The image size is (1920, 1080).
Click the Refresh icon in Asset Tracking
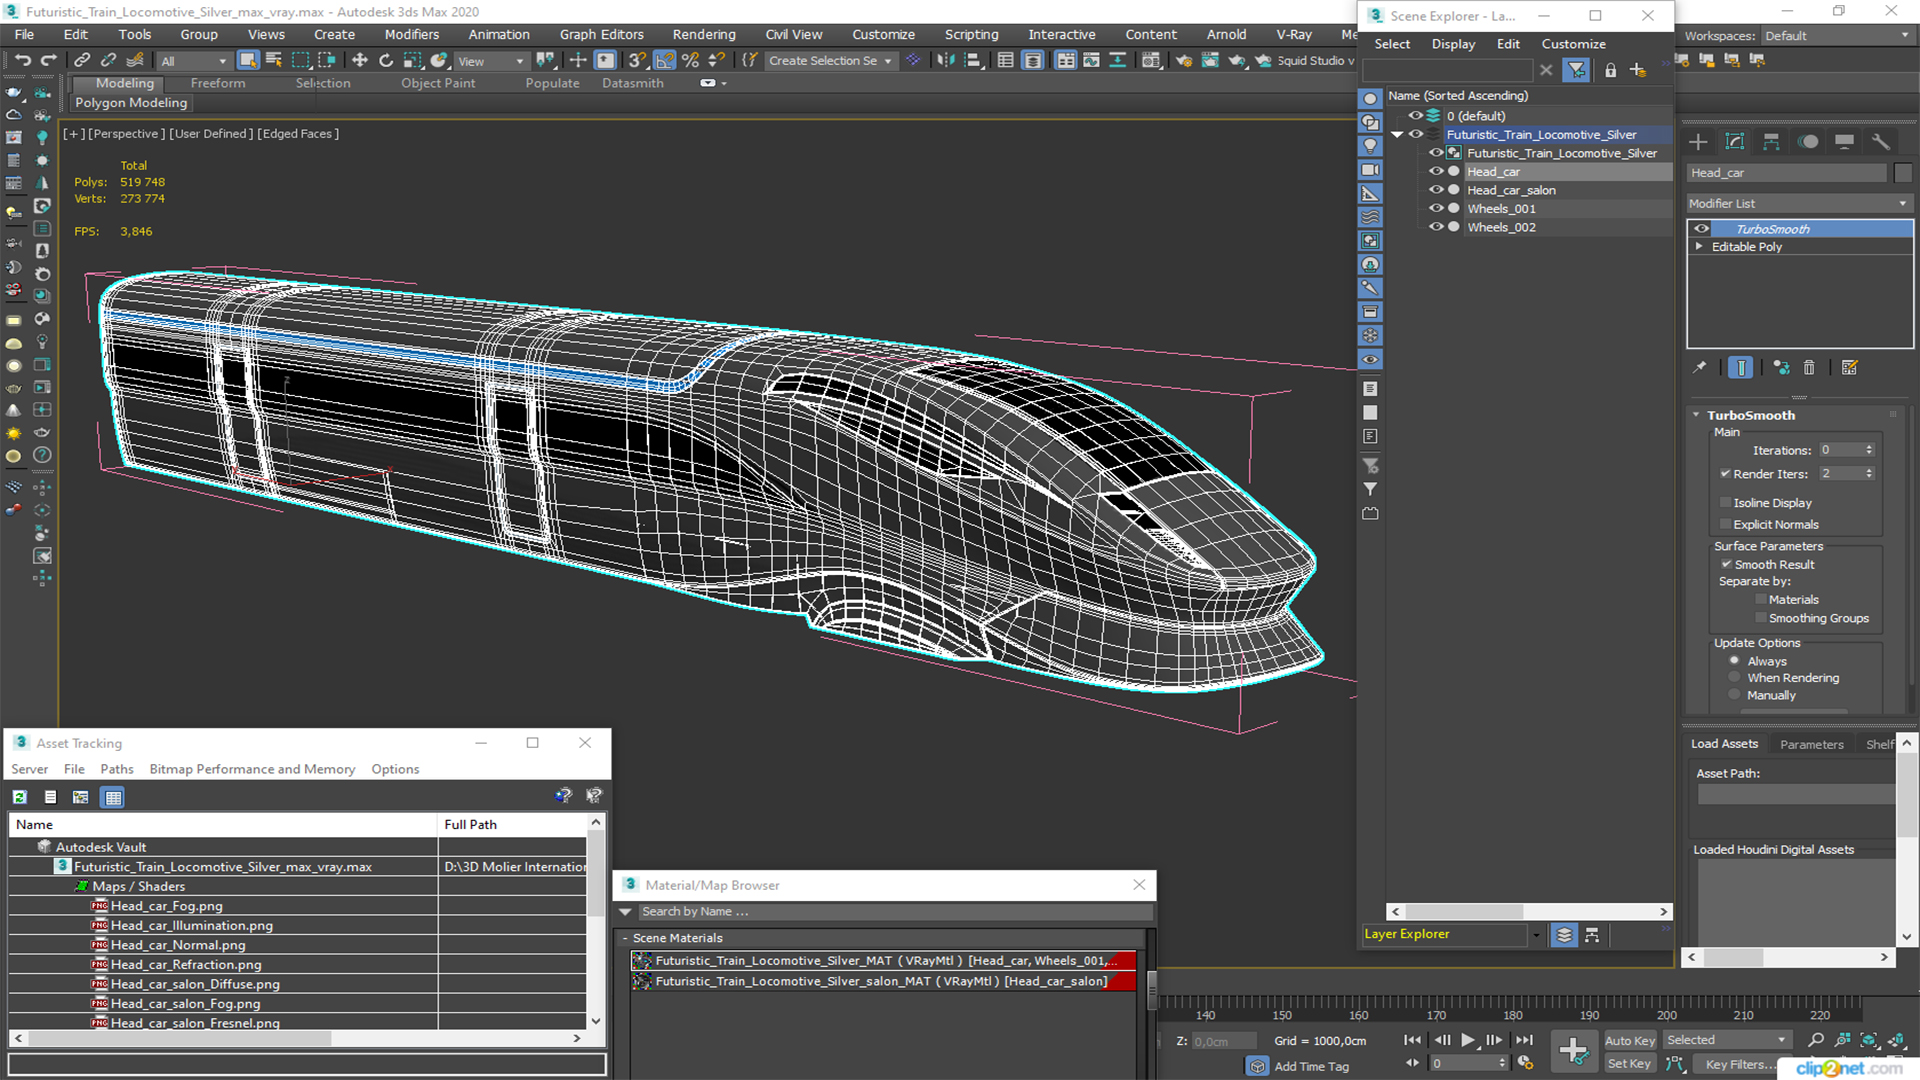point(20,797)
